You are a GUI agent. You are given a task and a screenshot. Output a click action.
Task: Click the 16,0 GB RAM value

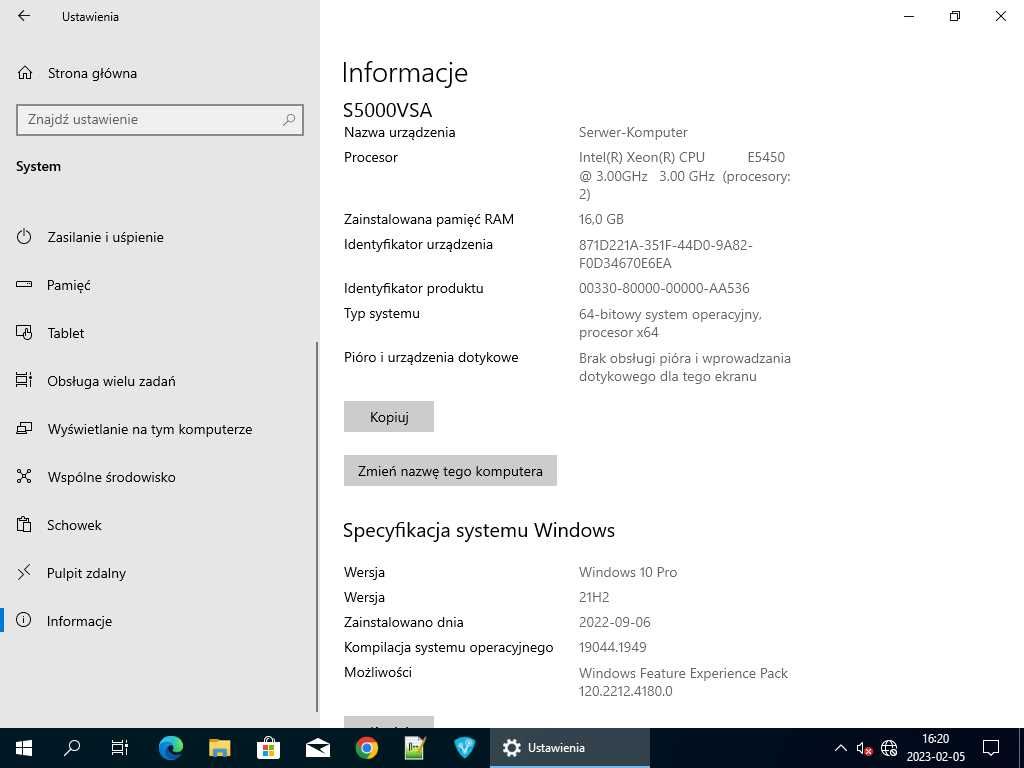[x=601, y=219]
